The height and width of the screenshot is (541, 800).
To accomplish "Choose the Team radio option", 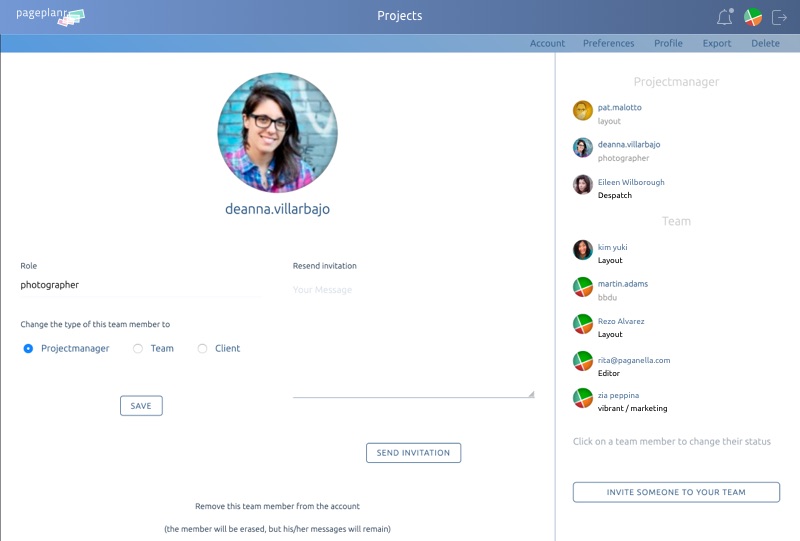I will pyautogui.click(x=138, y=349).
